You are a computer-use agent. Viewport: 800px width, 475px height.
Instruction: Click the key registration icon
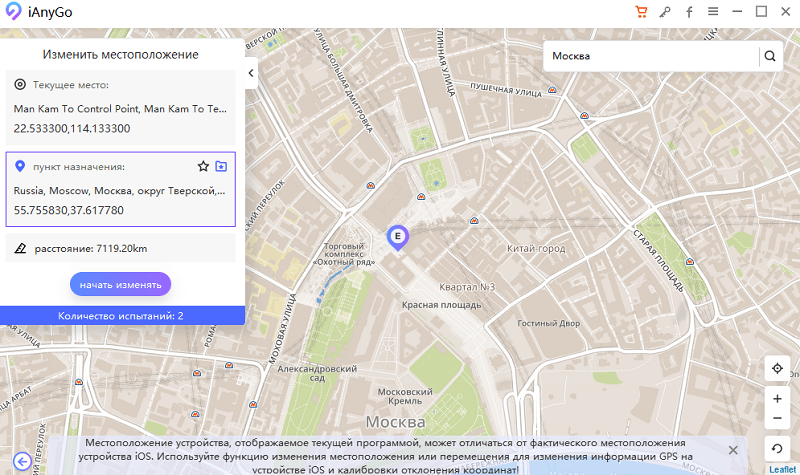pyautogui.click(x=665, y=12)
